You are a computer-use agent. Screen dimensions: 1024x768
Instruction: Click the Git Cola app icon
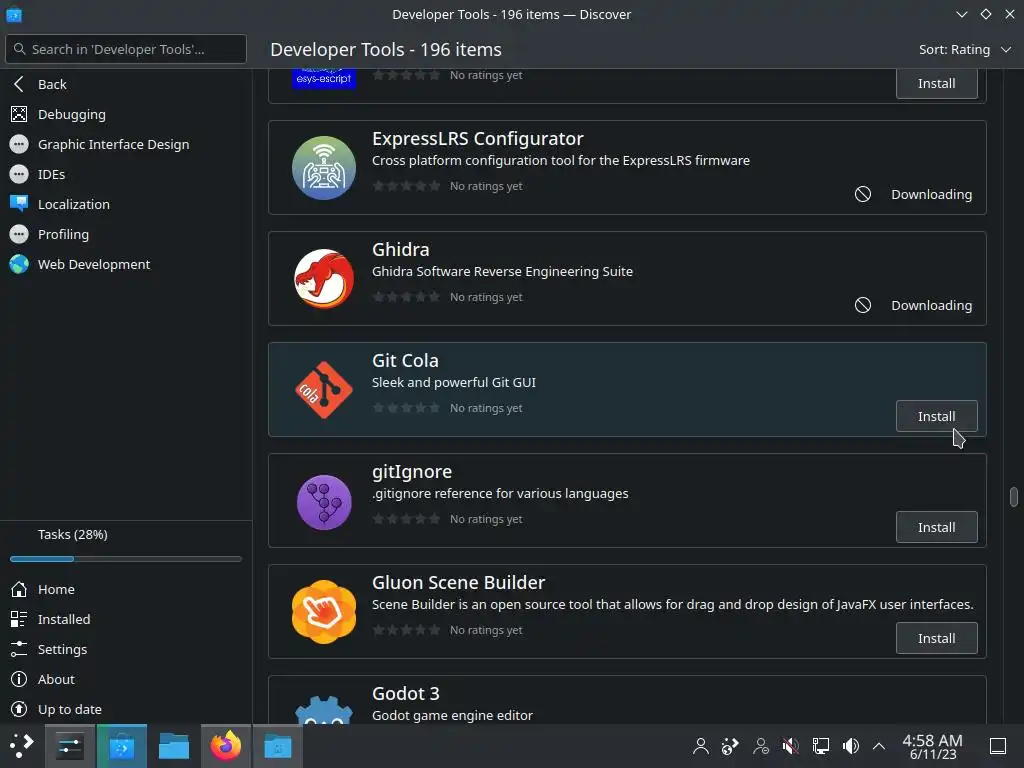pos(324,390)
